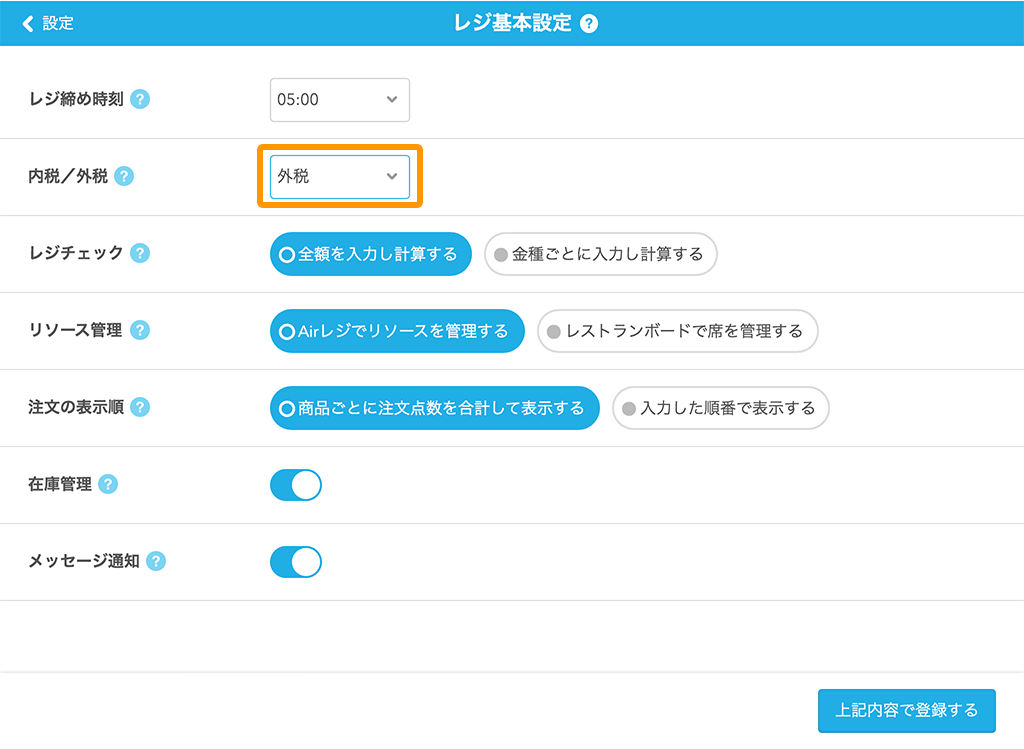1024x749 pixels.
Task: Select 金種ごとに入力し計算する option
Action: click(x=600, y=254)
